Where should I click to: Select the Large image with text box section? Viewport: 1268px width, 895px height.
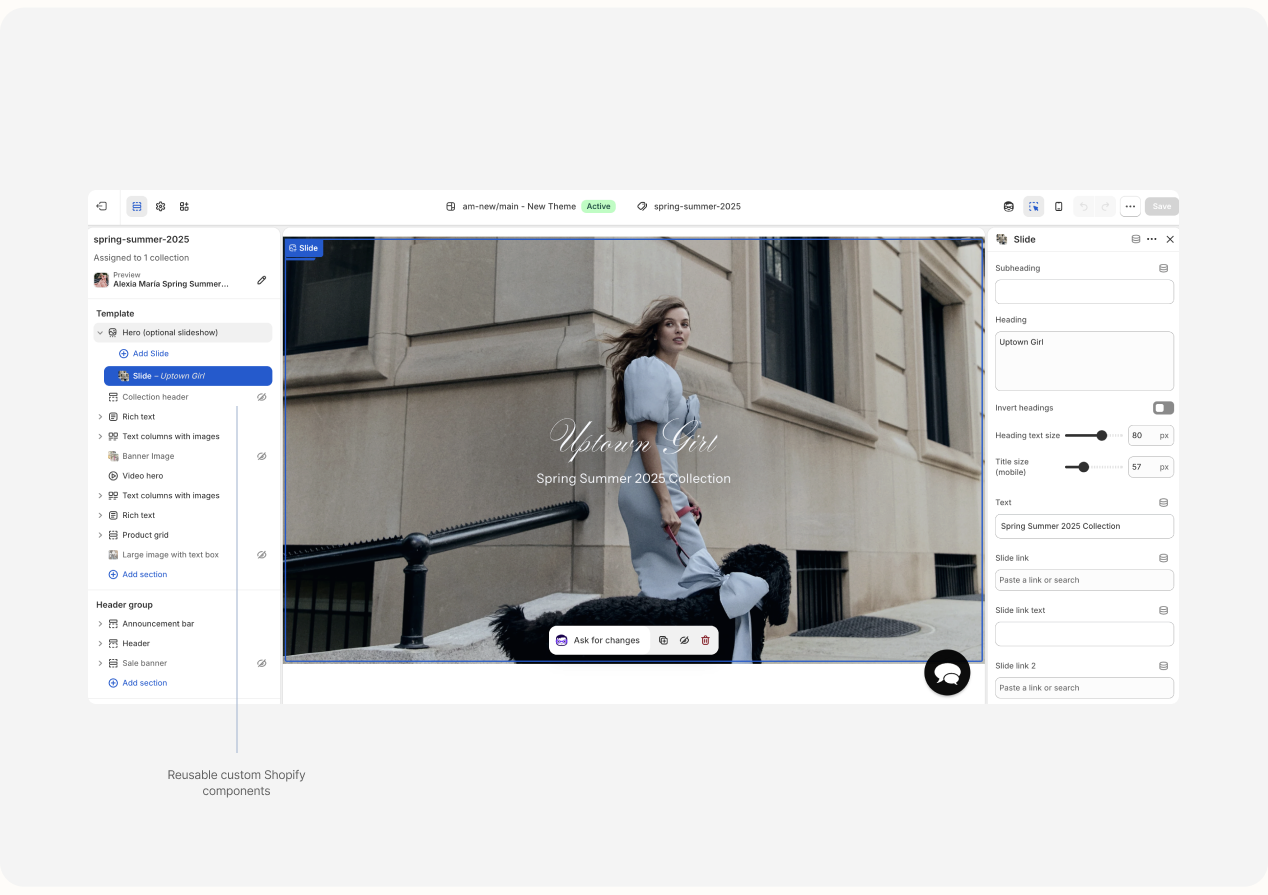170,555
